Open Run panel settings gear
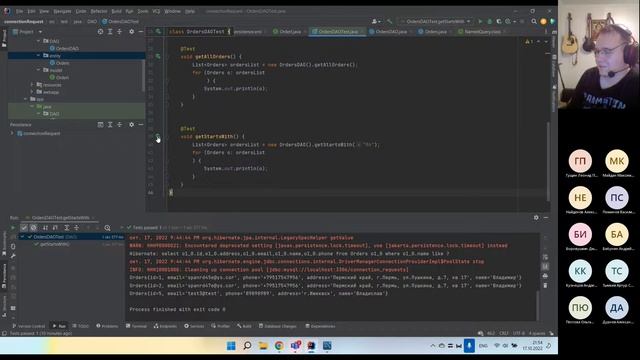640x360 pixels. (x=536, y=218)
